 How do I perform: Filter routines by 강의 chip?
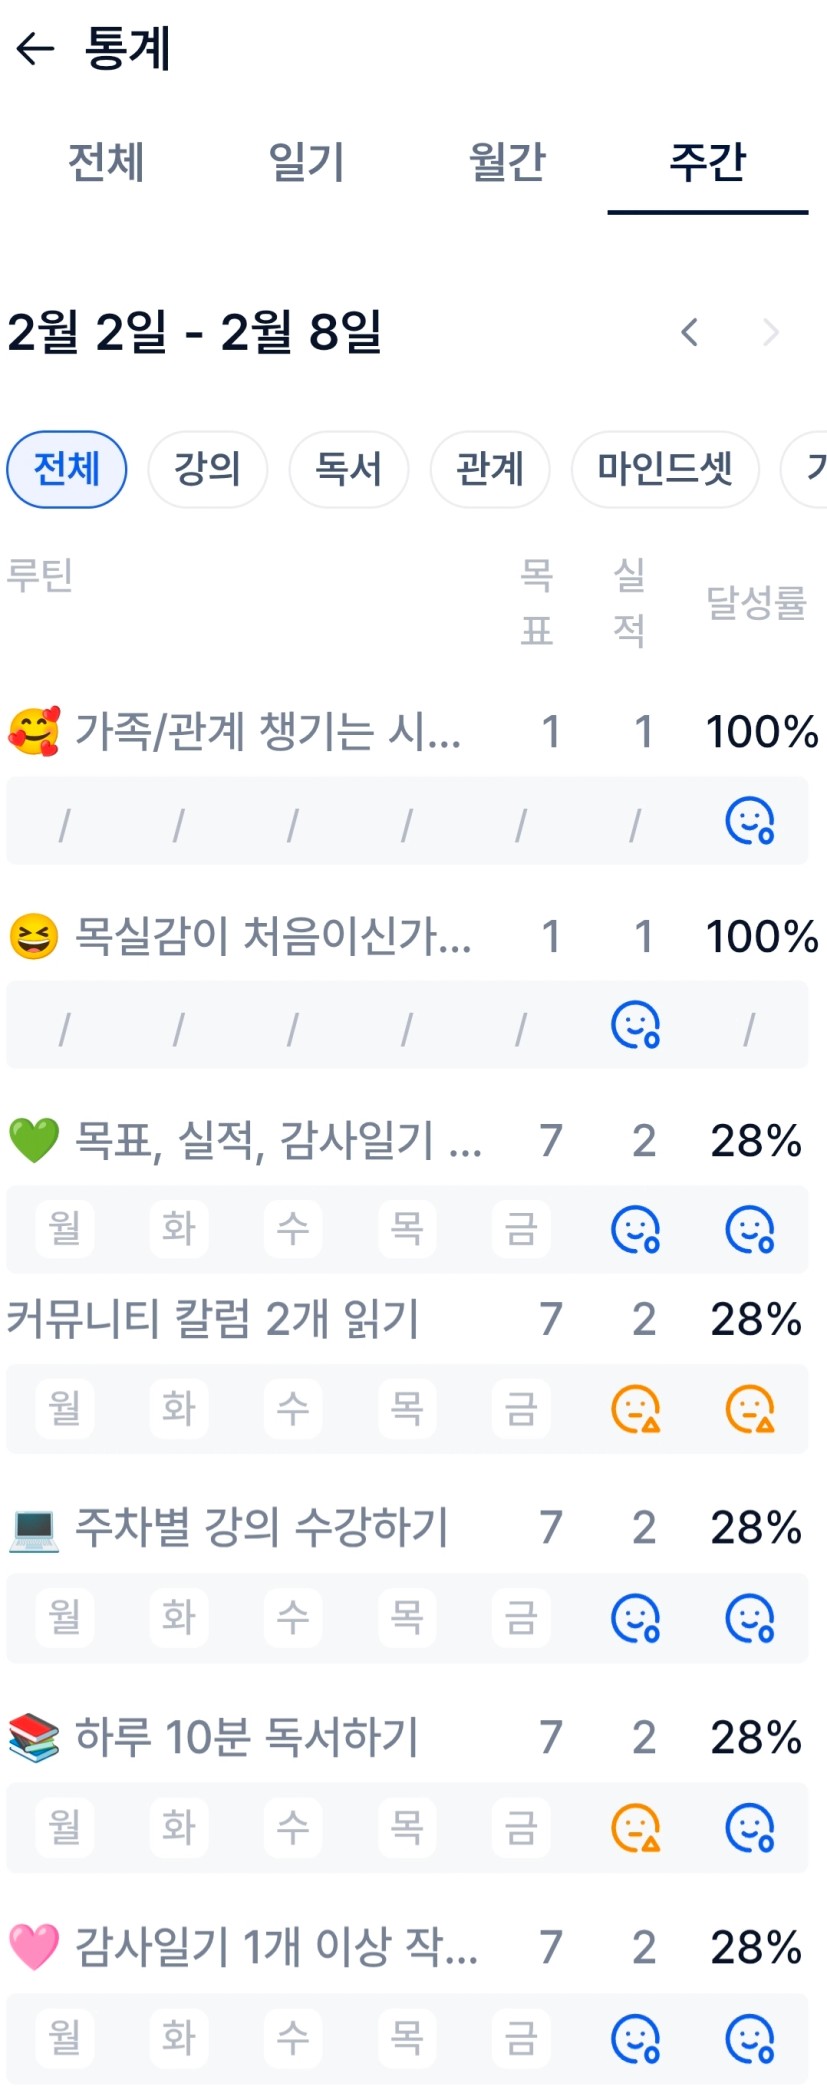208,469
